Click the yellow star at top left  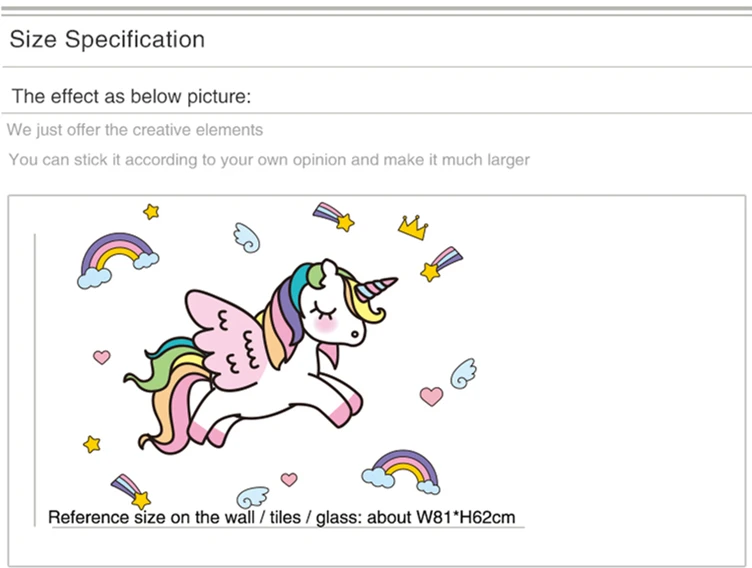[151, 211]
